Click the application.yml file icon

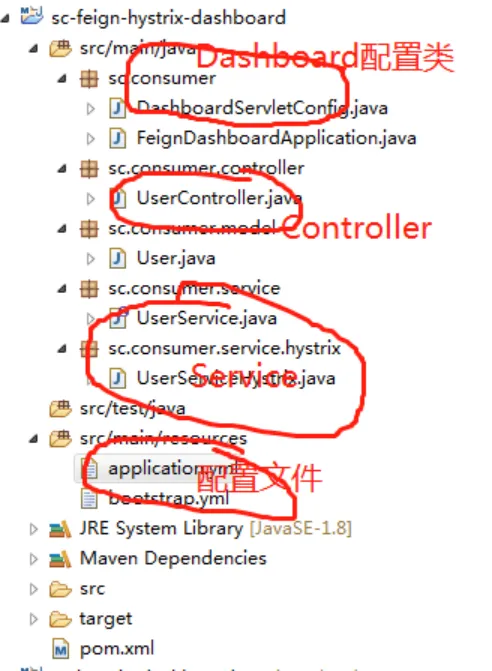coord(89,469)
